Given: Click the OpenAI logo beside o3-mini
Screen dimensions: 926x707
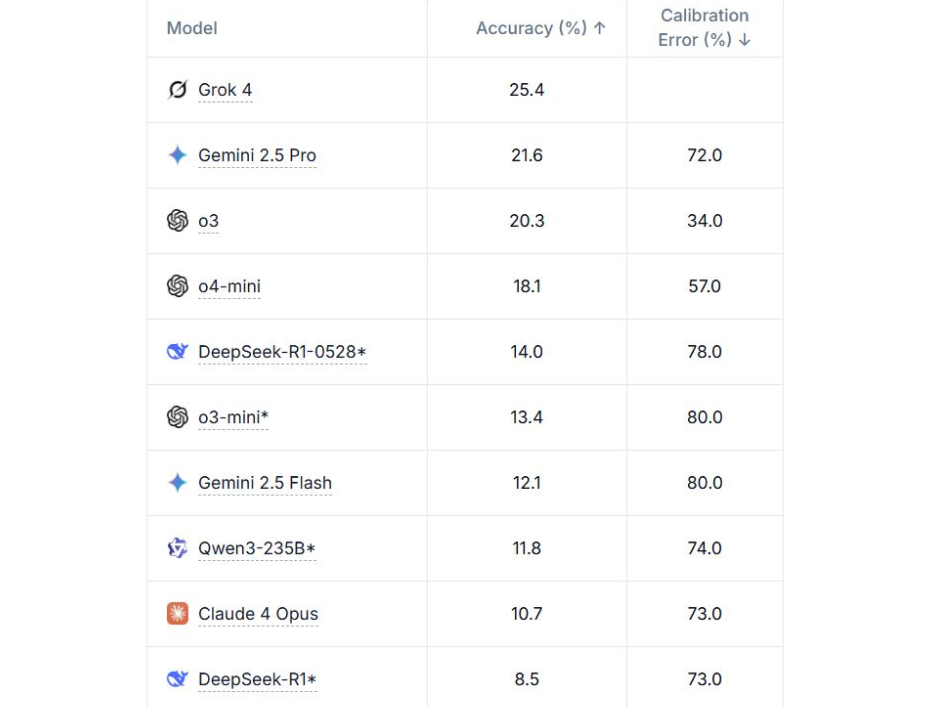Looking at the screenshot, I should pos(177,417).
